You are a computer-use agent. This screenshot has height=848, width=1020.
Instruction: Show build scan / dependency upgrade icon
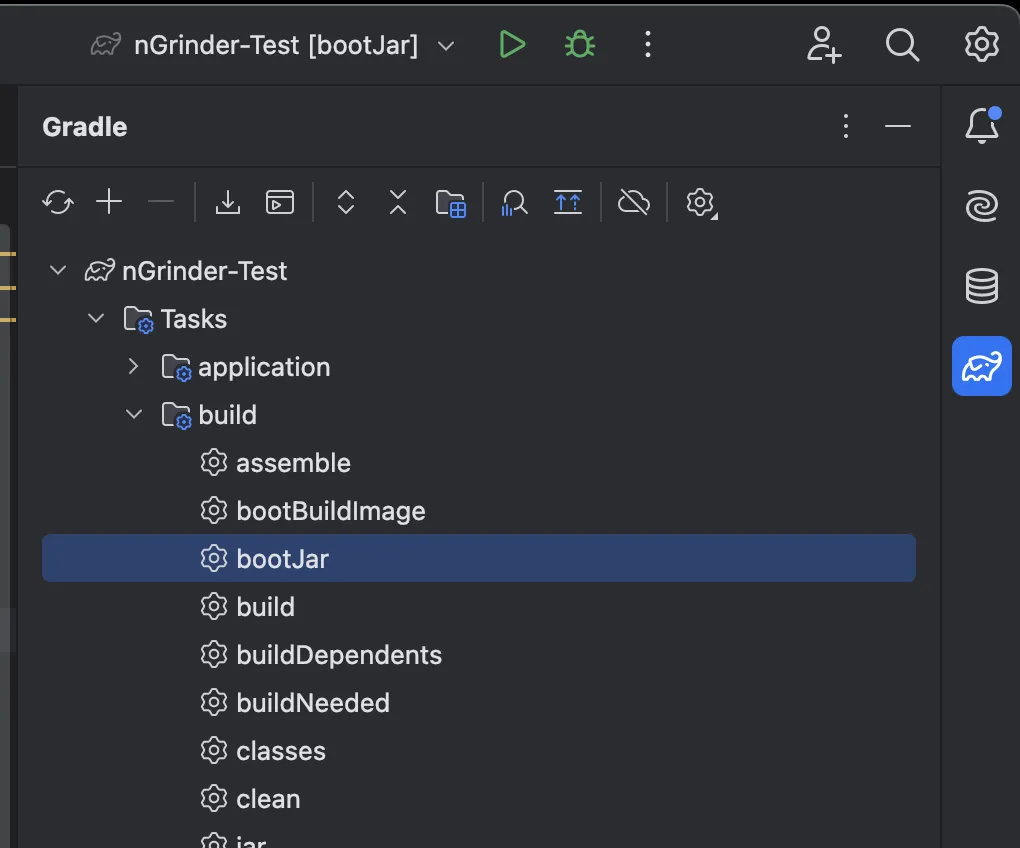568,202
